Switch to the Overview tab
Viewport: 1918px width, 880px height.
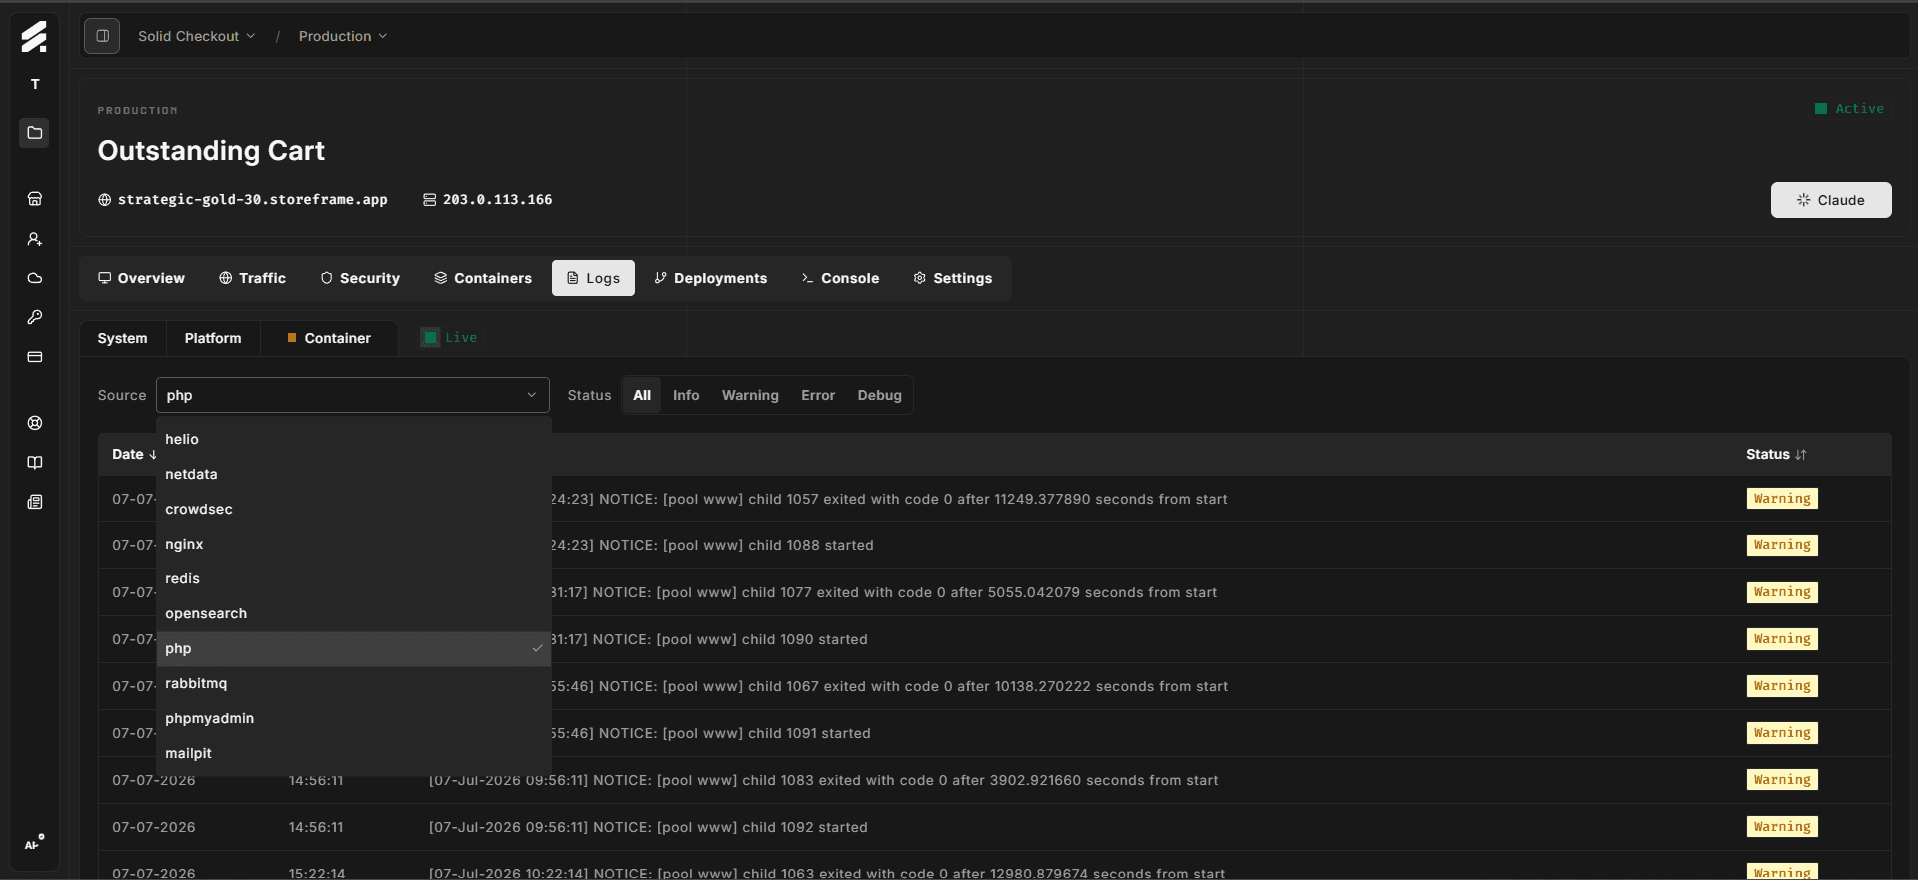[x=141, y=278]
